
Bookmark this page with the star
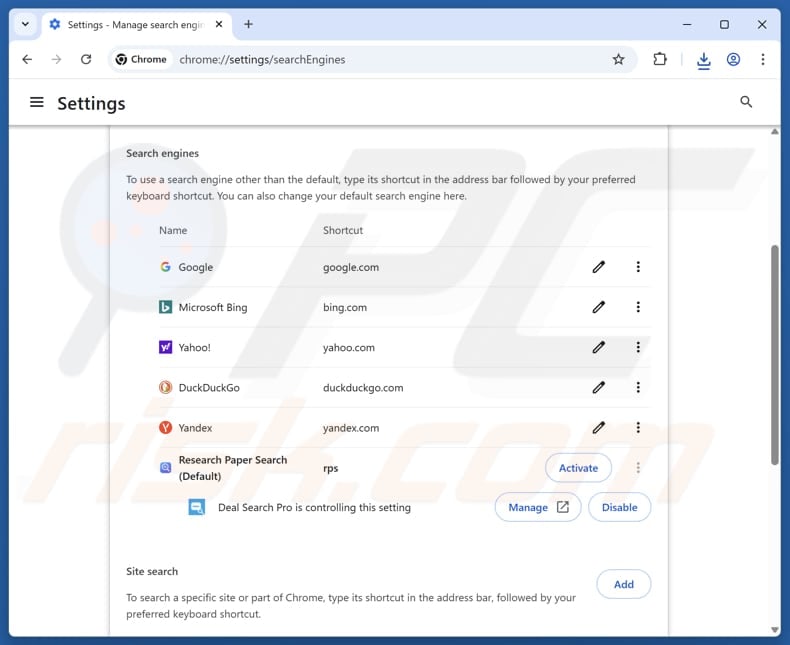[618, 59]
